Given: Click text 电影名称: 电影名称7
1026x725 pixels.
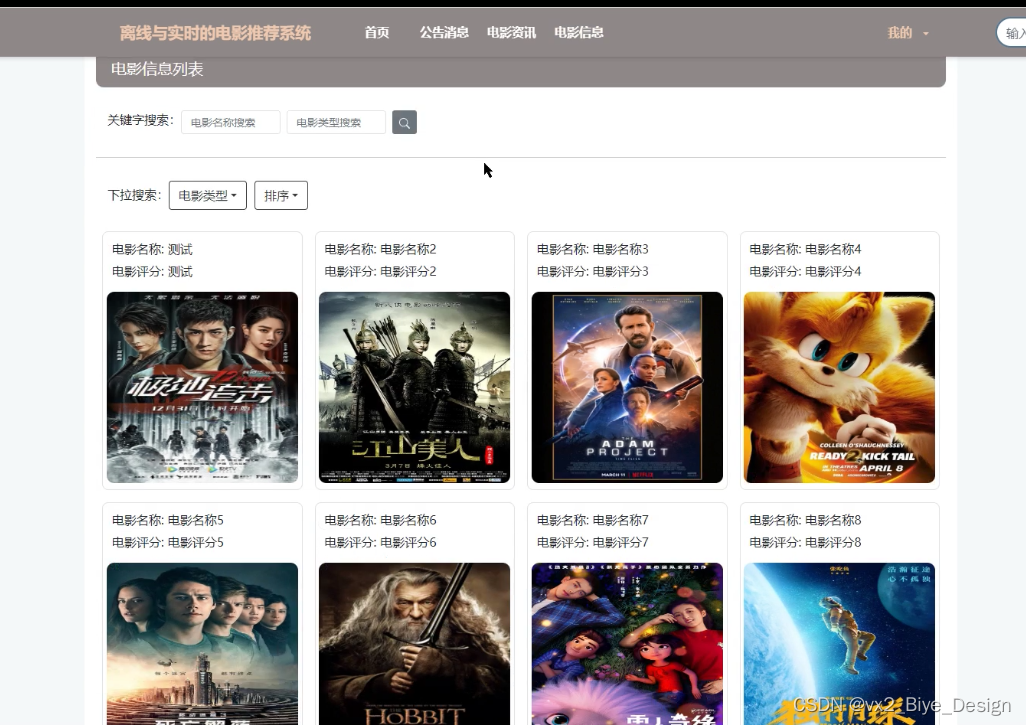Looking at the screenshot, I should [593, 520].
